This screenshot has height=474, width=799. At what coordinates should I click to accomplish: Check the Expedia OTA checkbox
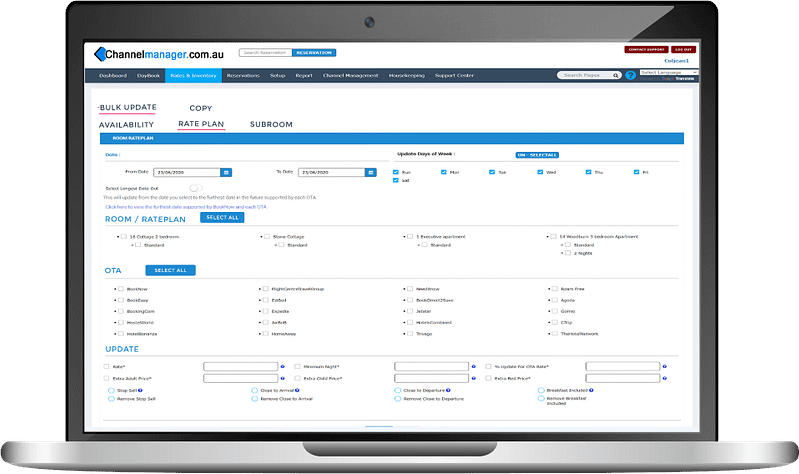265,311
